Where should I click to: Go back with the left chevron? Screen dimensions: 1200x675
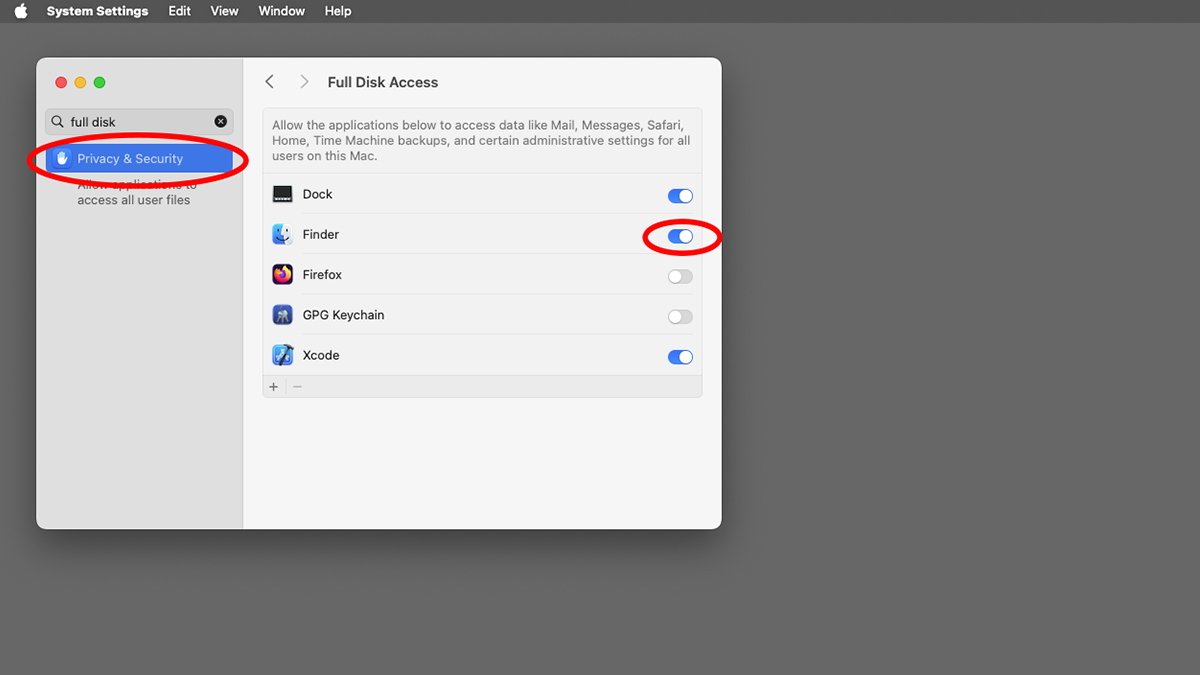tap(270, 82)
